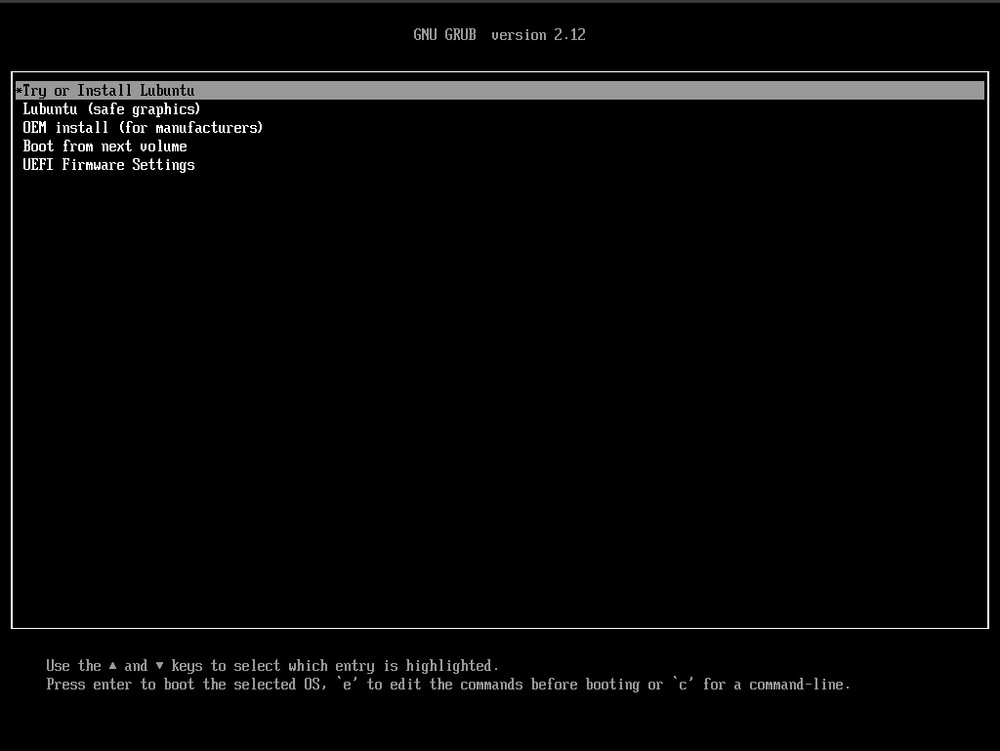Select Lubuntu (safe graphics) boot option

(x=111, y=109)
